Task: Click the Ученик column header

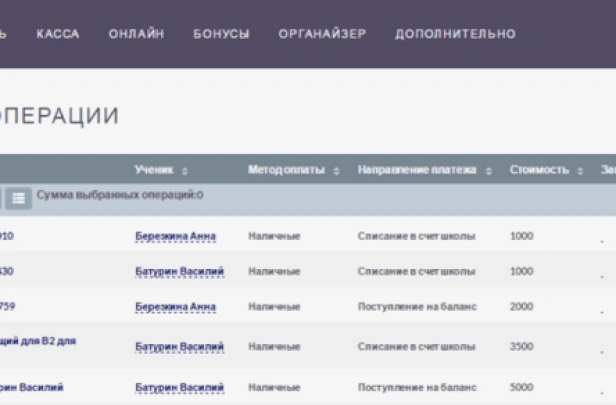Action: [154, 171]
